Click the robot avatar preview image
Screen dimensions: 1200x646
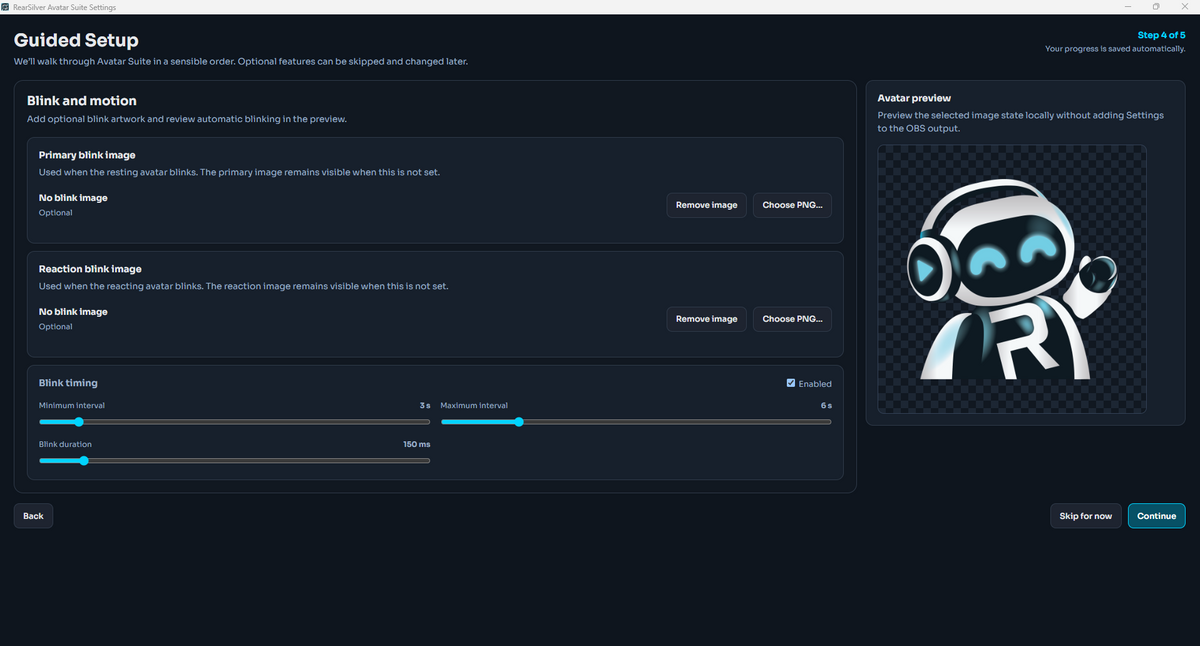pyautogui.click(x=1012, y=279)
